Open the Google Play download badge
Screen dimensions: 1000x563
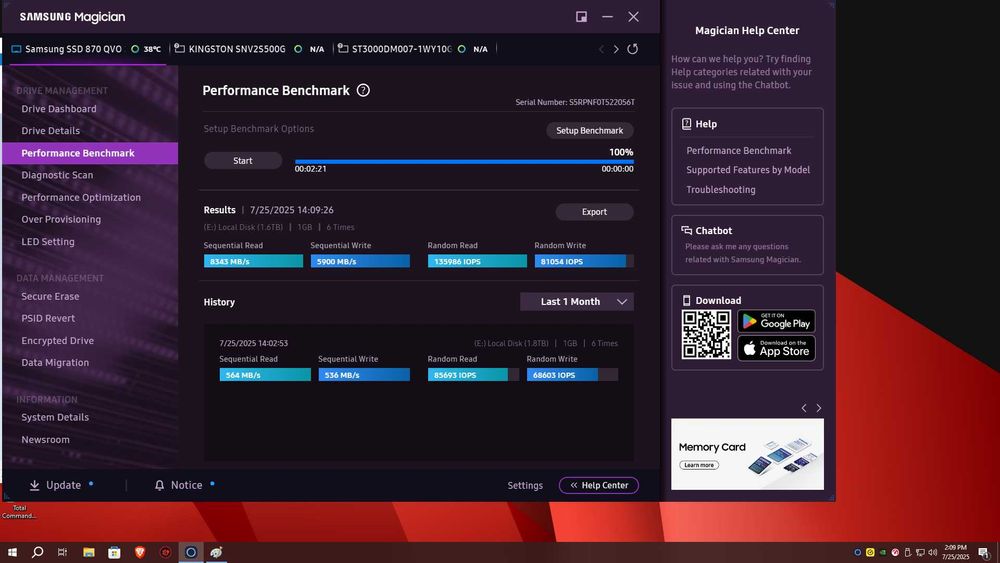(776, 321)
